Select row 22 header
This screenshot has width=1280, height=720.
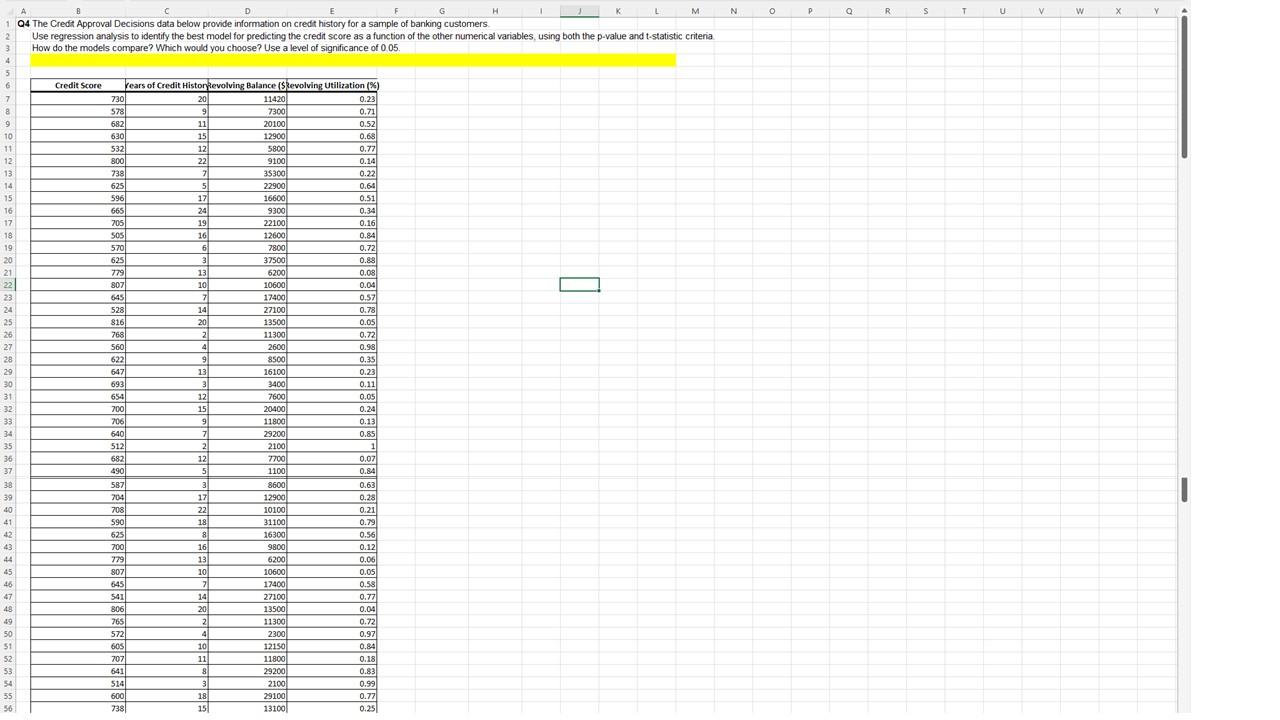pos(8,285)
